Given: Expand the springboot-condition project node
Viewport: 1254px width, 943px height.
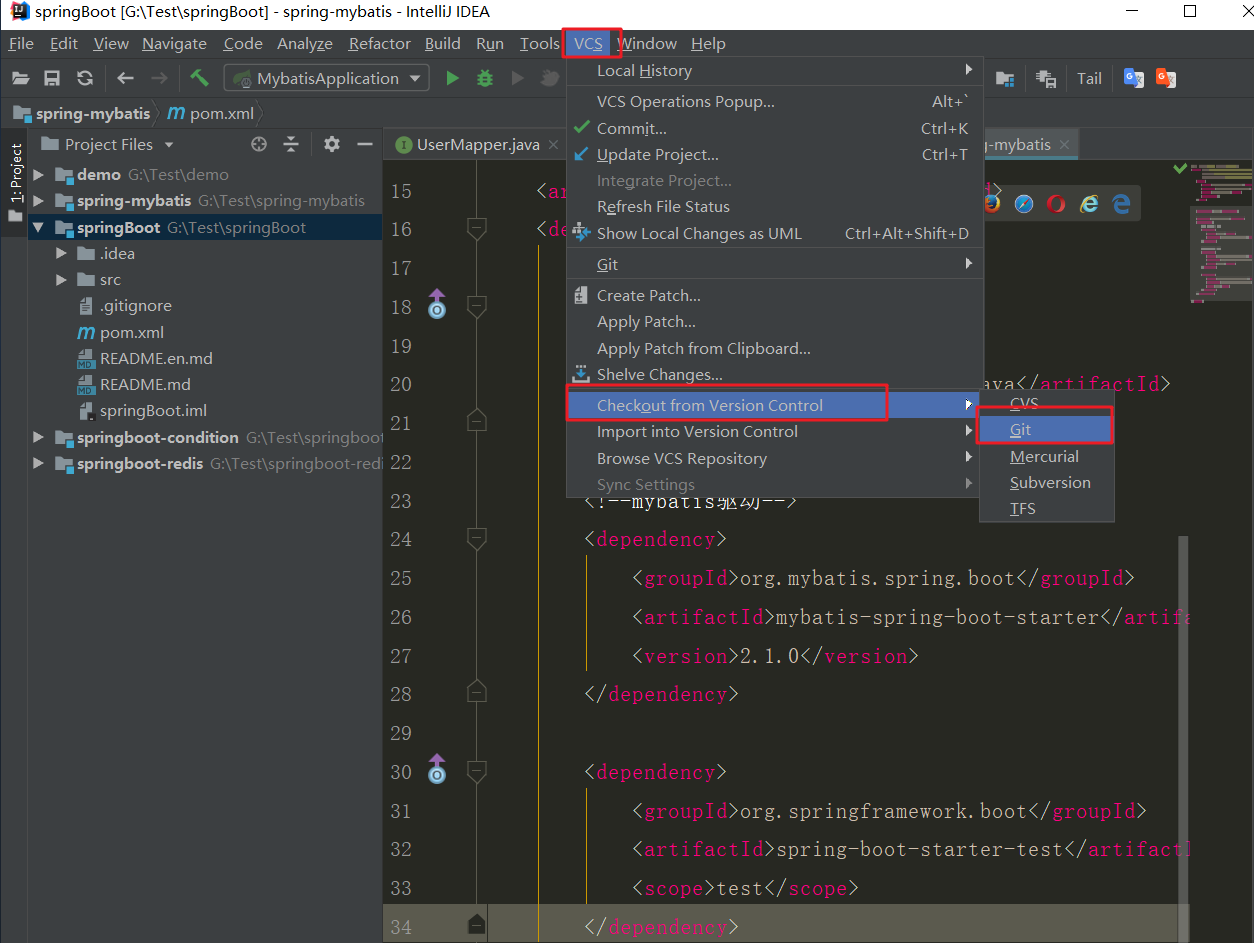Looking at the screenshot, I should pos(38,437).
